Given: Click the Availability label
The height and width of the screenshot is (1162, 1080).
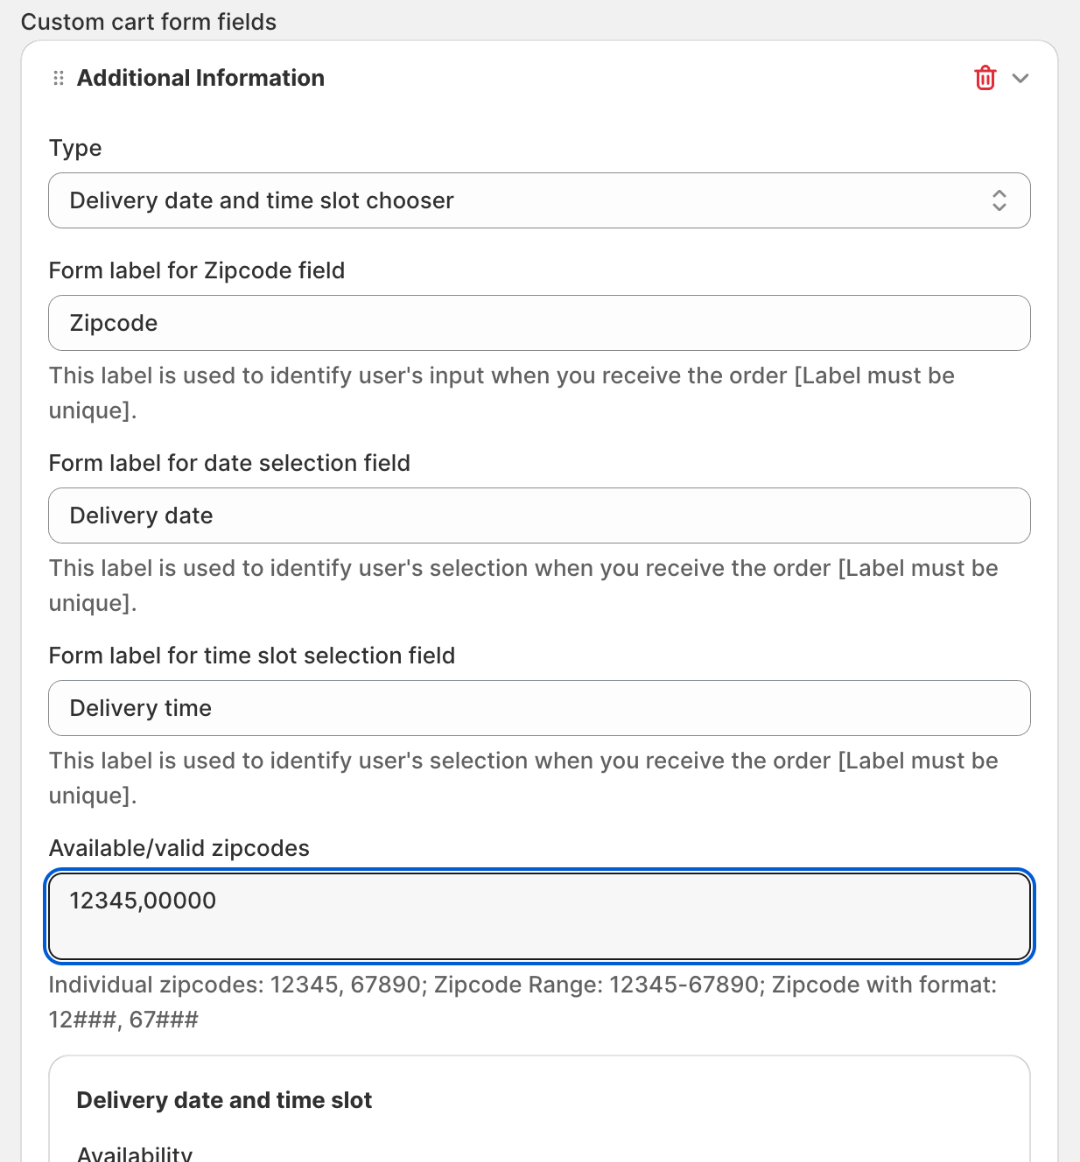Looking at the screenshot, I should point(134,1153).
